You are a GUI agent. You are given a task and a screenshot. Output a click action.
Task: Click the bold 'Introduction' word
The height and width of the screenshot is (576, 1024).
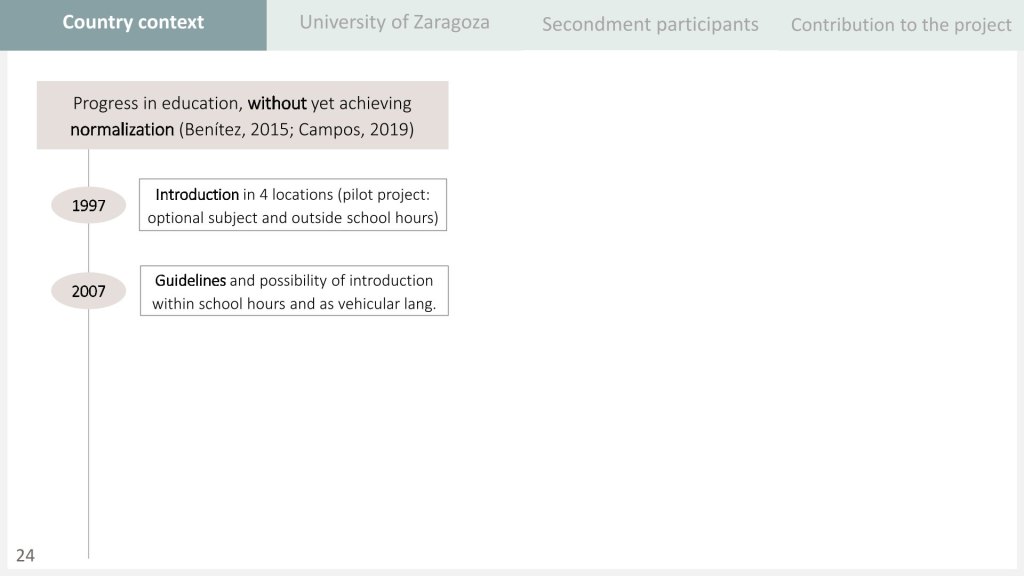pos(197,194)
